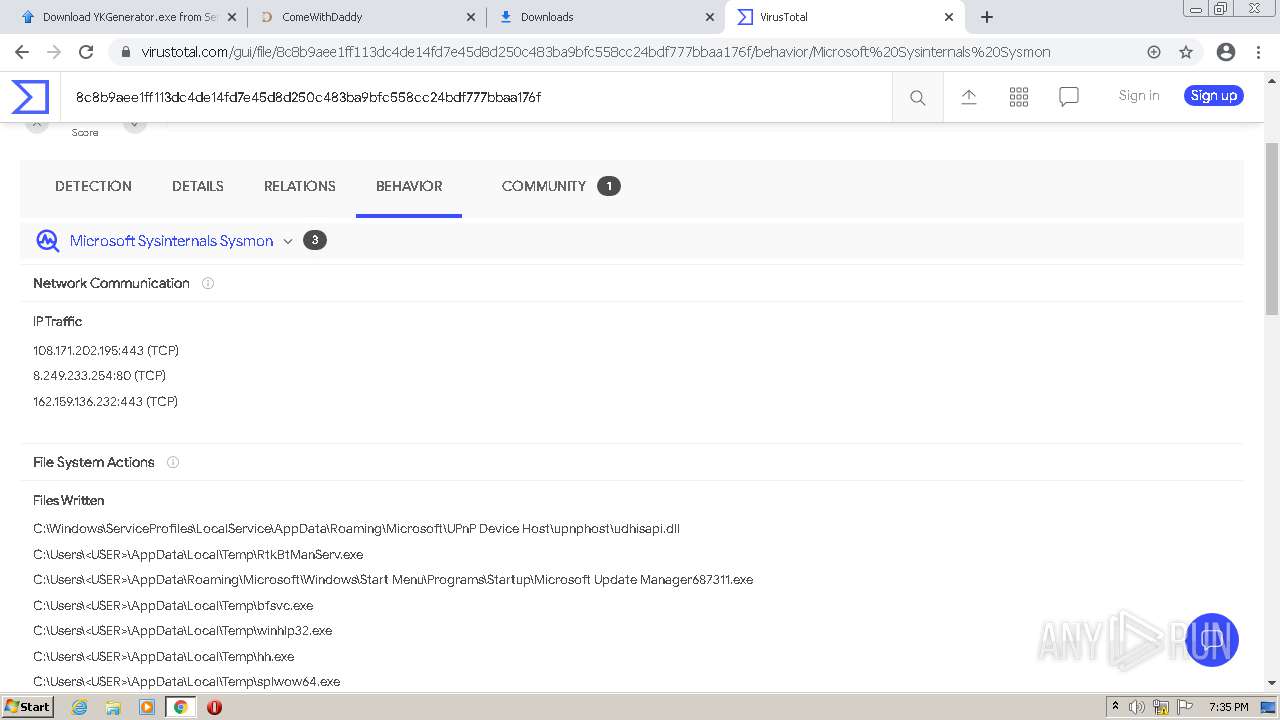This screenshot has height=720, width=1280.
Task: Click the browser forward arrow
Action: (x=54, y=52)
